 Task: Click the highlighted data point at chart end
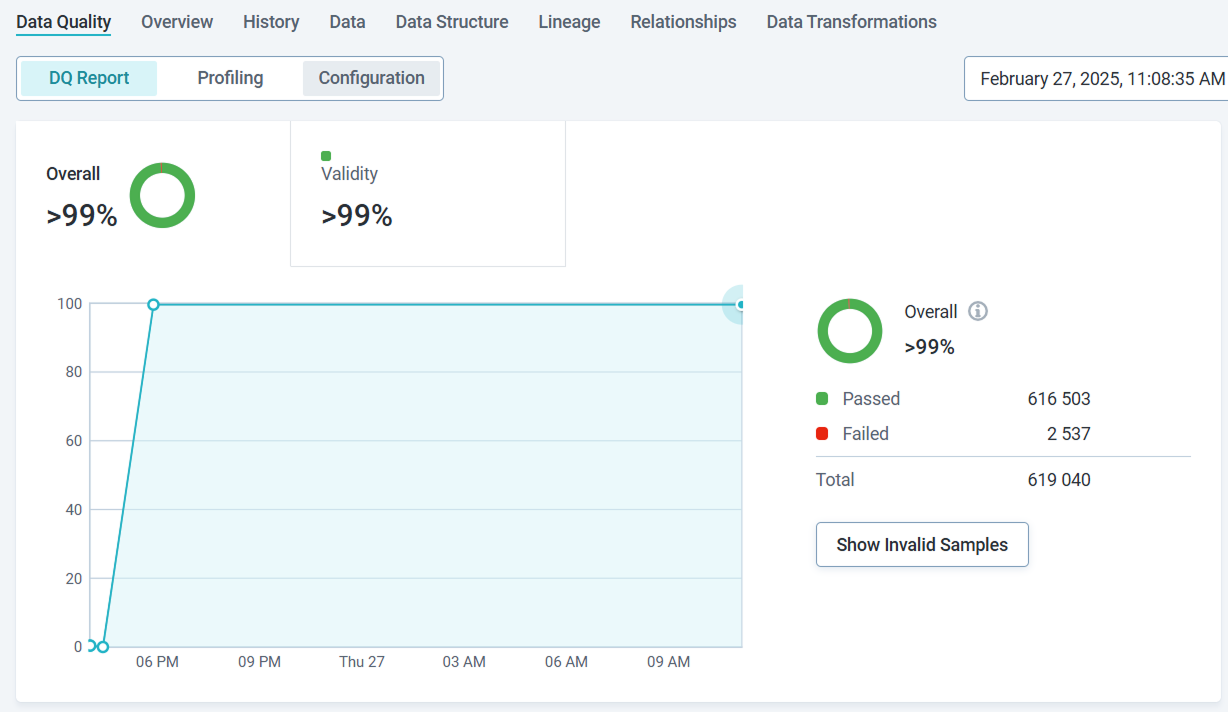click(738, 303)
